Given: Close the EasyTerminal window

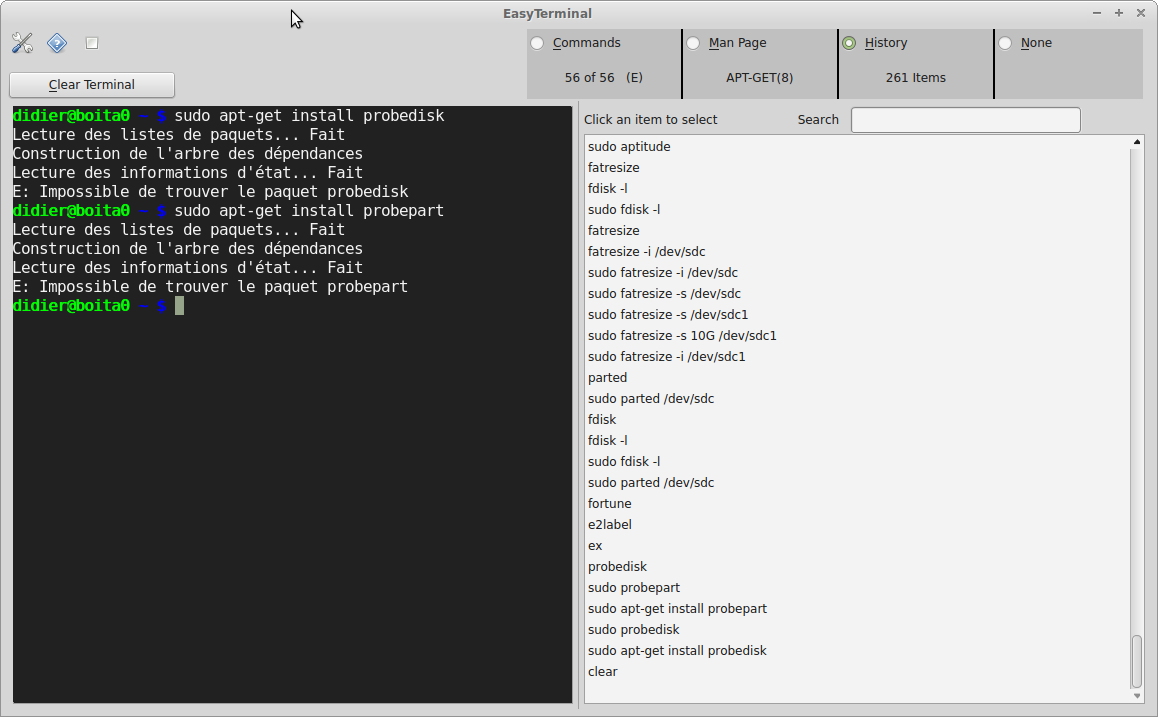Looking at the screenshot, I should coord(1141,13).
